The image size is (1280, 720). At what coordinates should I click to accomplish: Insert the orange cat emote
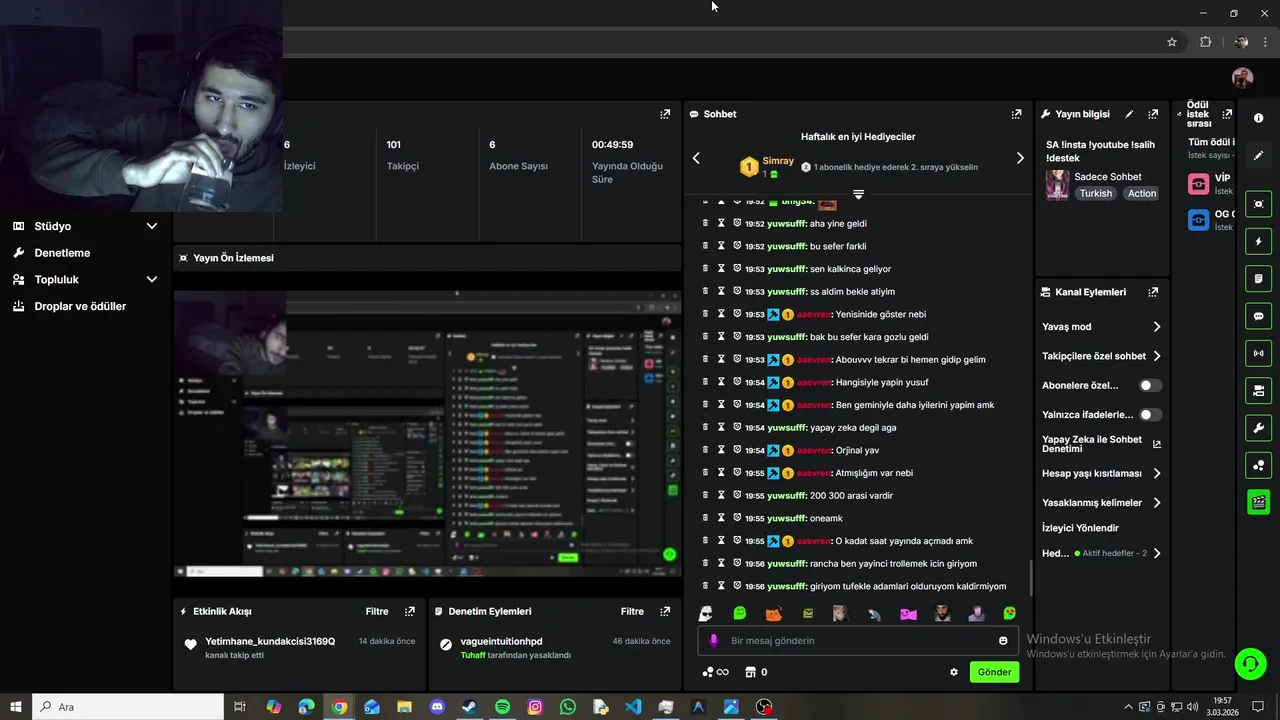click(773, 613)
